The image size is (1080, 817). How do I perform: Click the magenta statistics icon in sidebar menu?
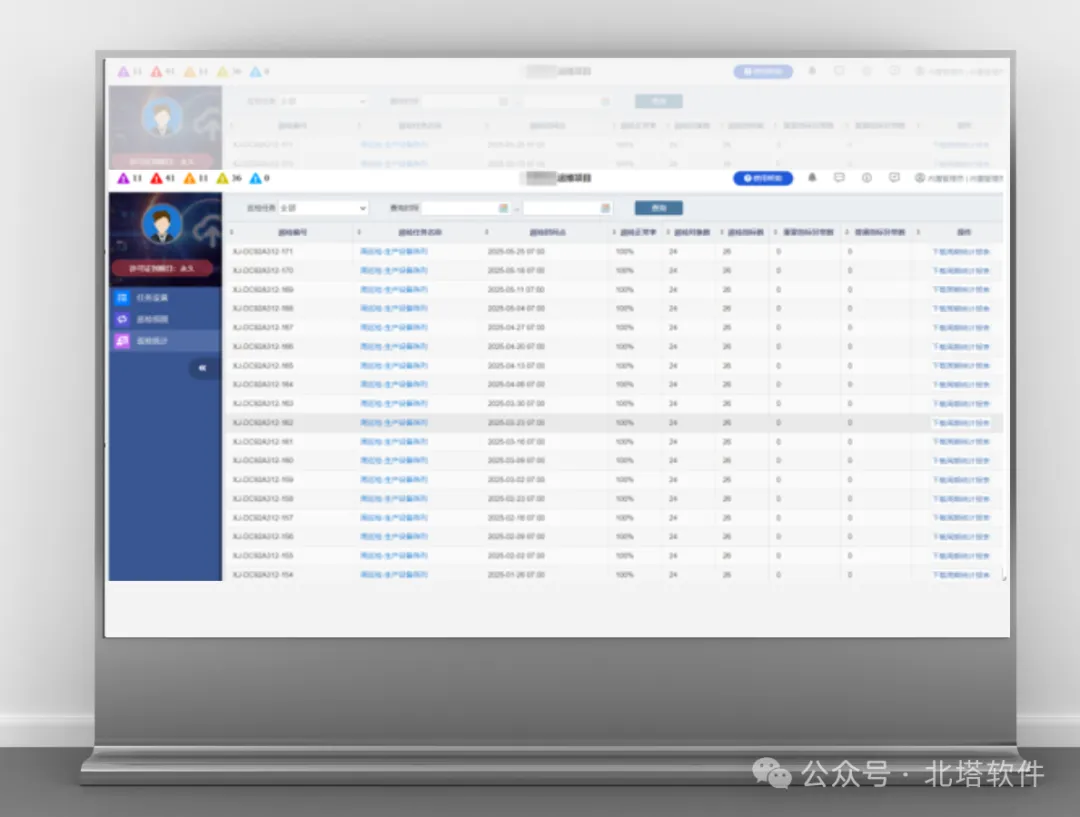(122, 340)
